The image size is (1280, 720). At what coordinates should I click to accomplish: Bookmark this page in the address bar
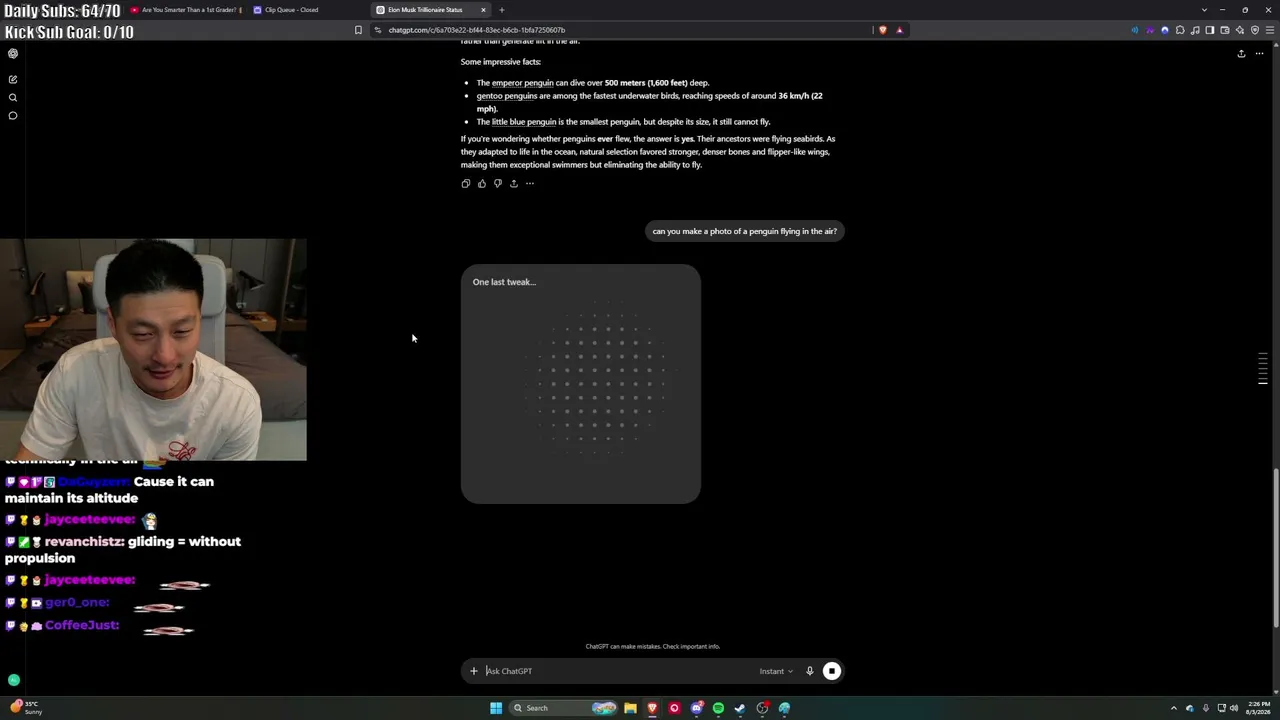(x=358, y=30)
